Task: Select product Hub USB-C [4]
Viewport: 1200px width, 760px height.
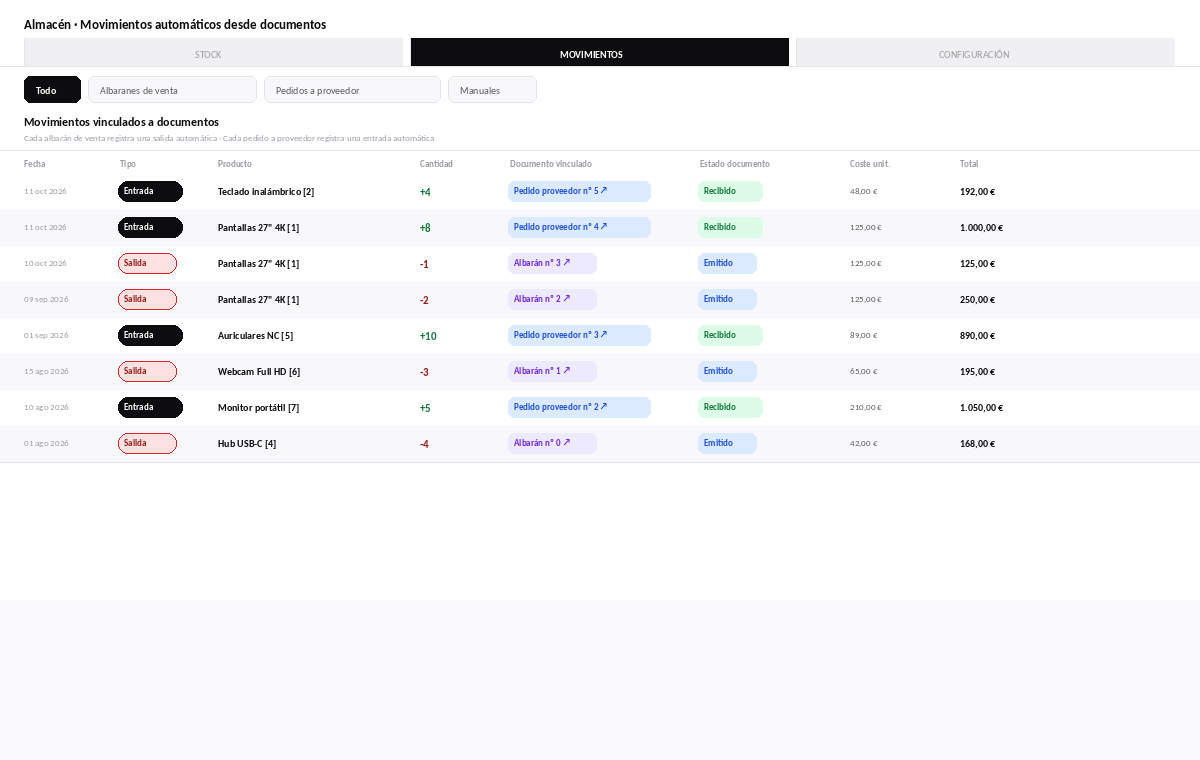Action: pos(247,444)
